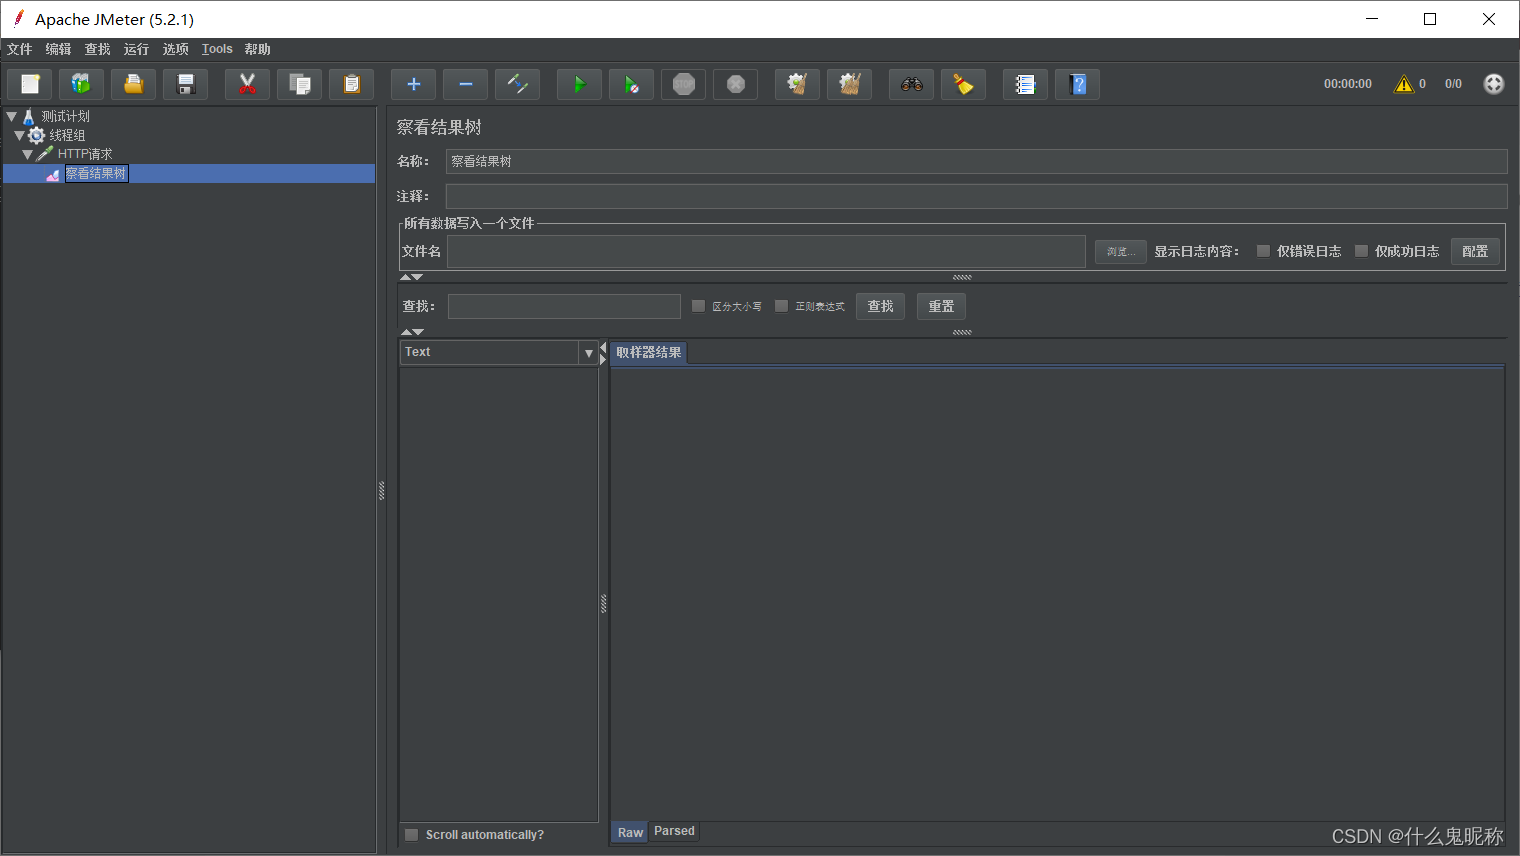
Task: Open Help with question mark icon
Action: pyautogui.click(x=1078, y=85)
